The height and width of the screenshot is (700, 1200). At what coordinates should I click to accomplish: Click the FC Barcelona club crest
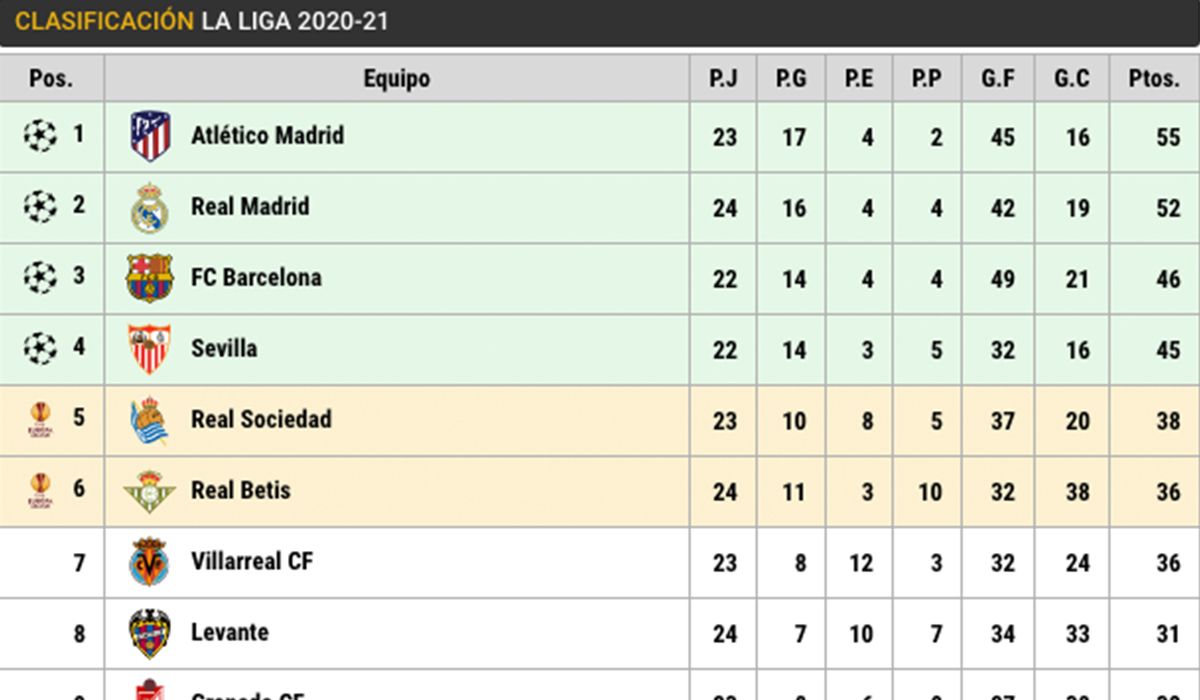(x=150, y=278)
